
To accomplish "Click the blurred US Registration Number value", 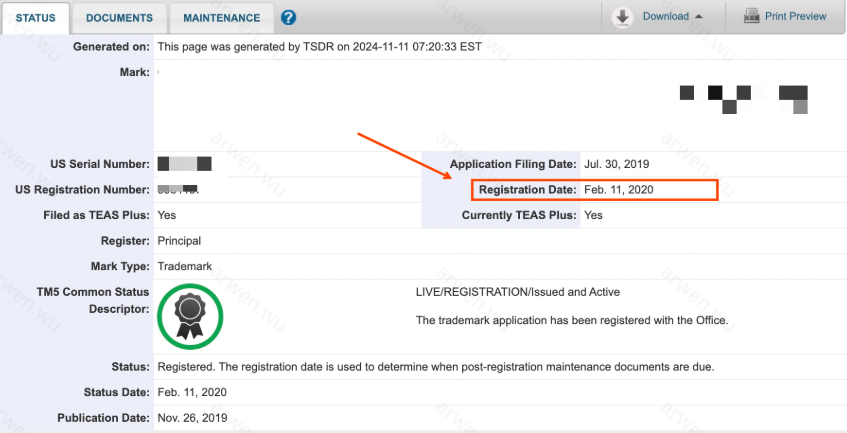I will [178, 189].
